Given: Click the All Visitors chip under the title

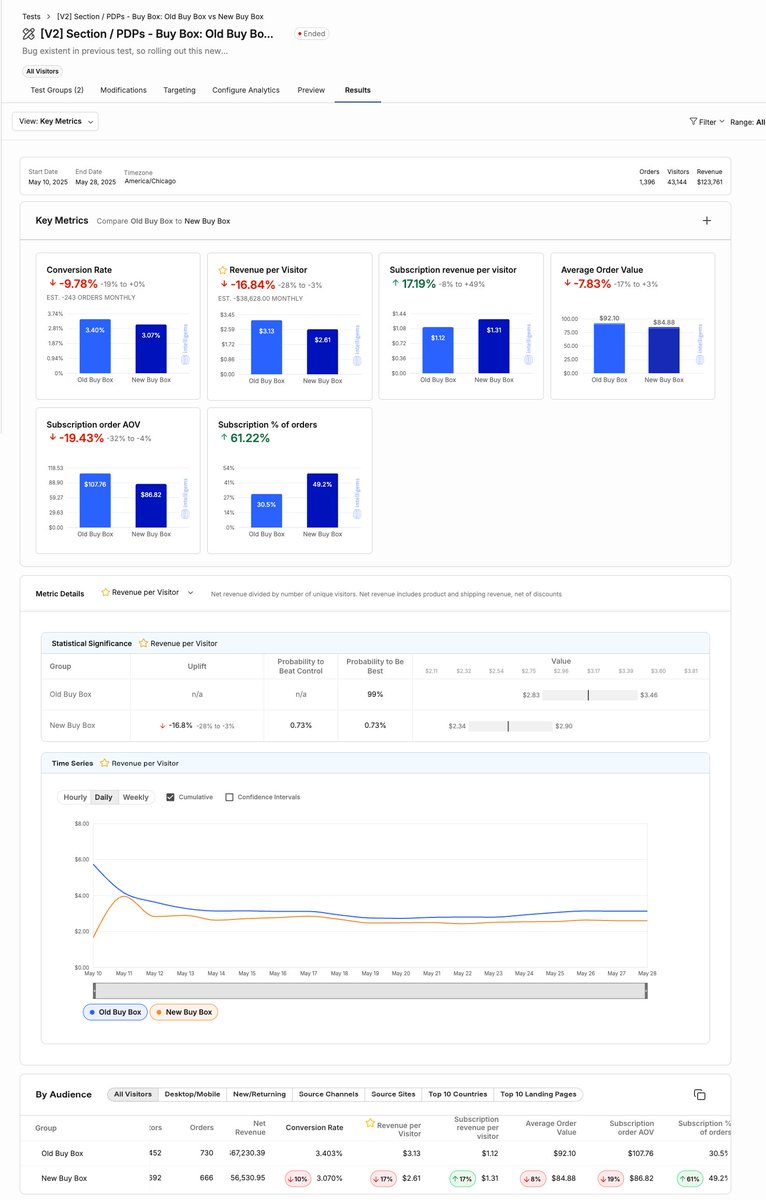Looking at the screenshot, I should coord(42,71).
